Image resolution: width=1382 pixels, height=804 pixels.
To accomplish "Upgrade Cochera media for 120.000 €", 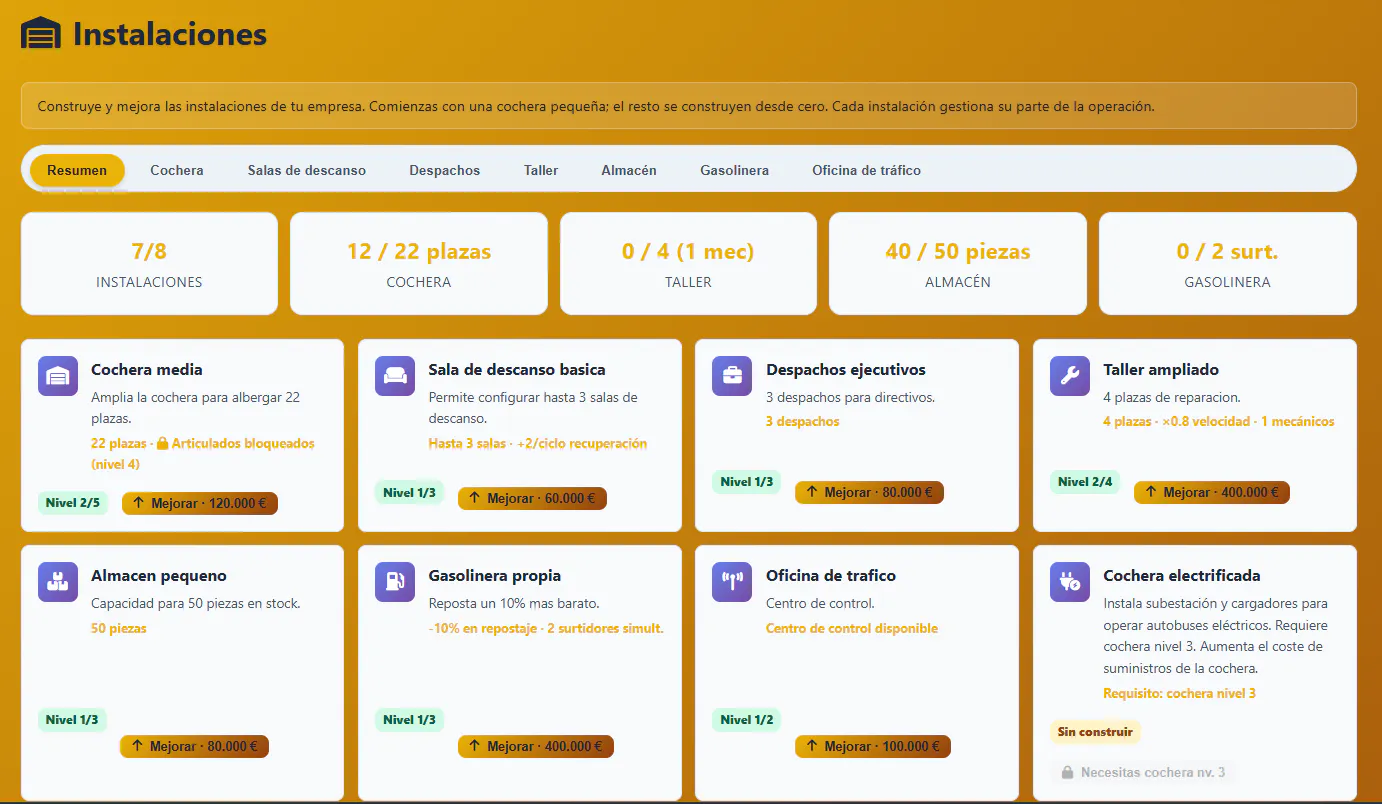I will pyautogui.click(x=200, y=503).
